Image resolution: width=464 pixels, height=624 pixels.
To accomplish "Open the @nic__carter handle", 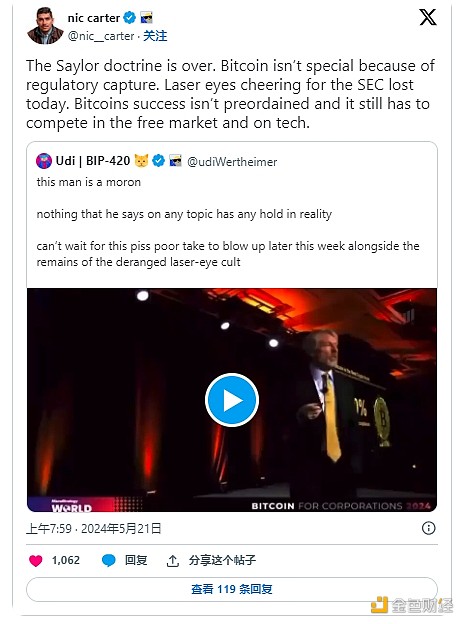I will point(101,36).
